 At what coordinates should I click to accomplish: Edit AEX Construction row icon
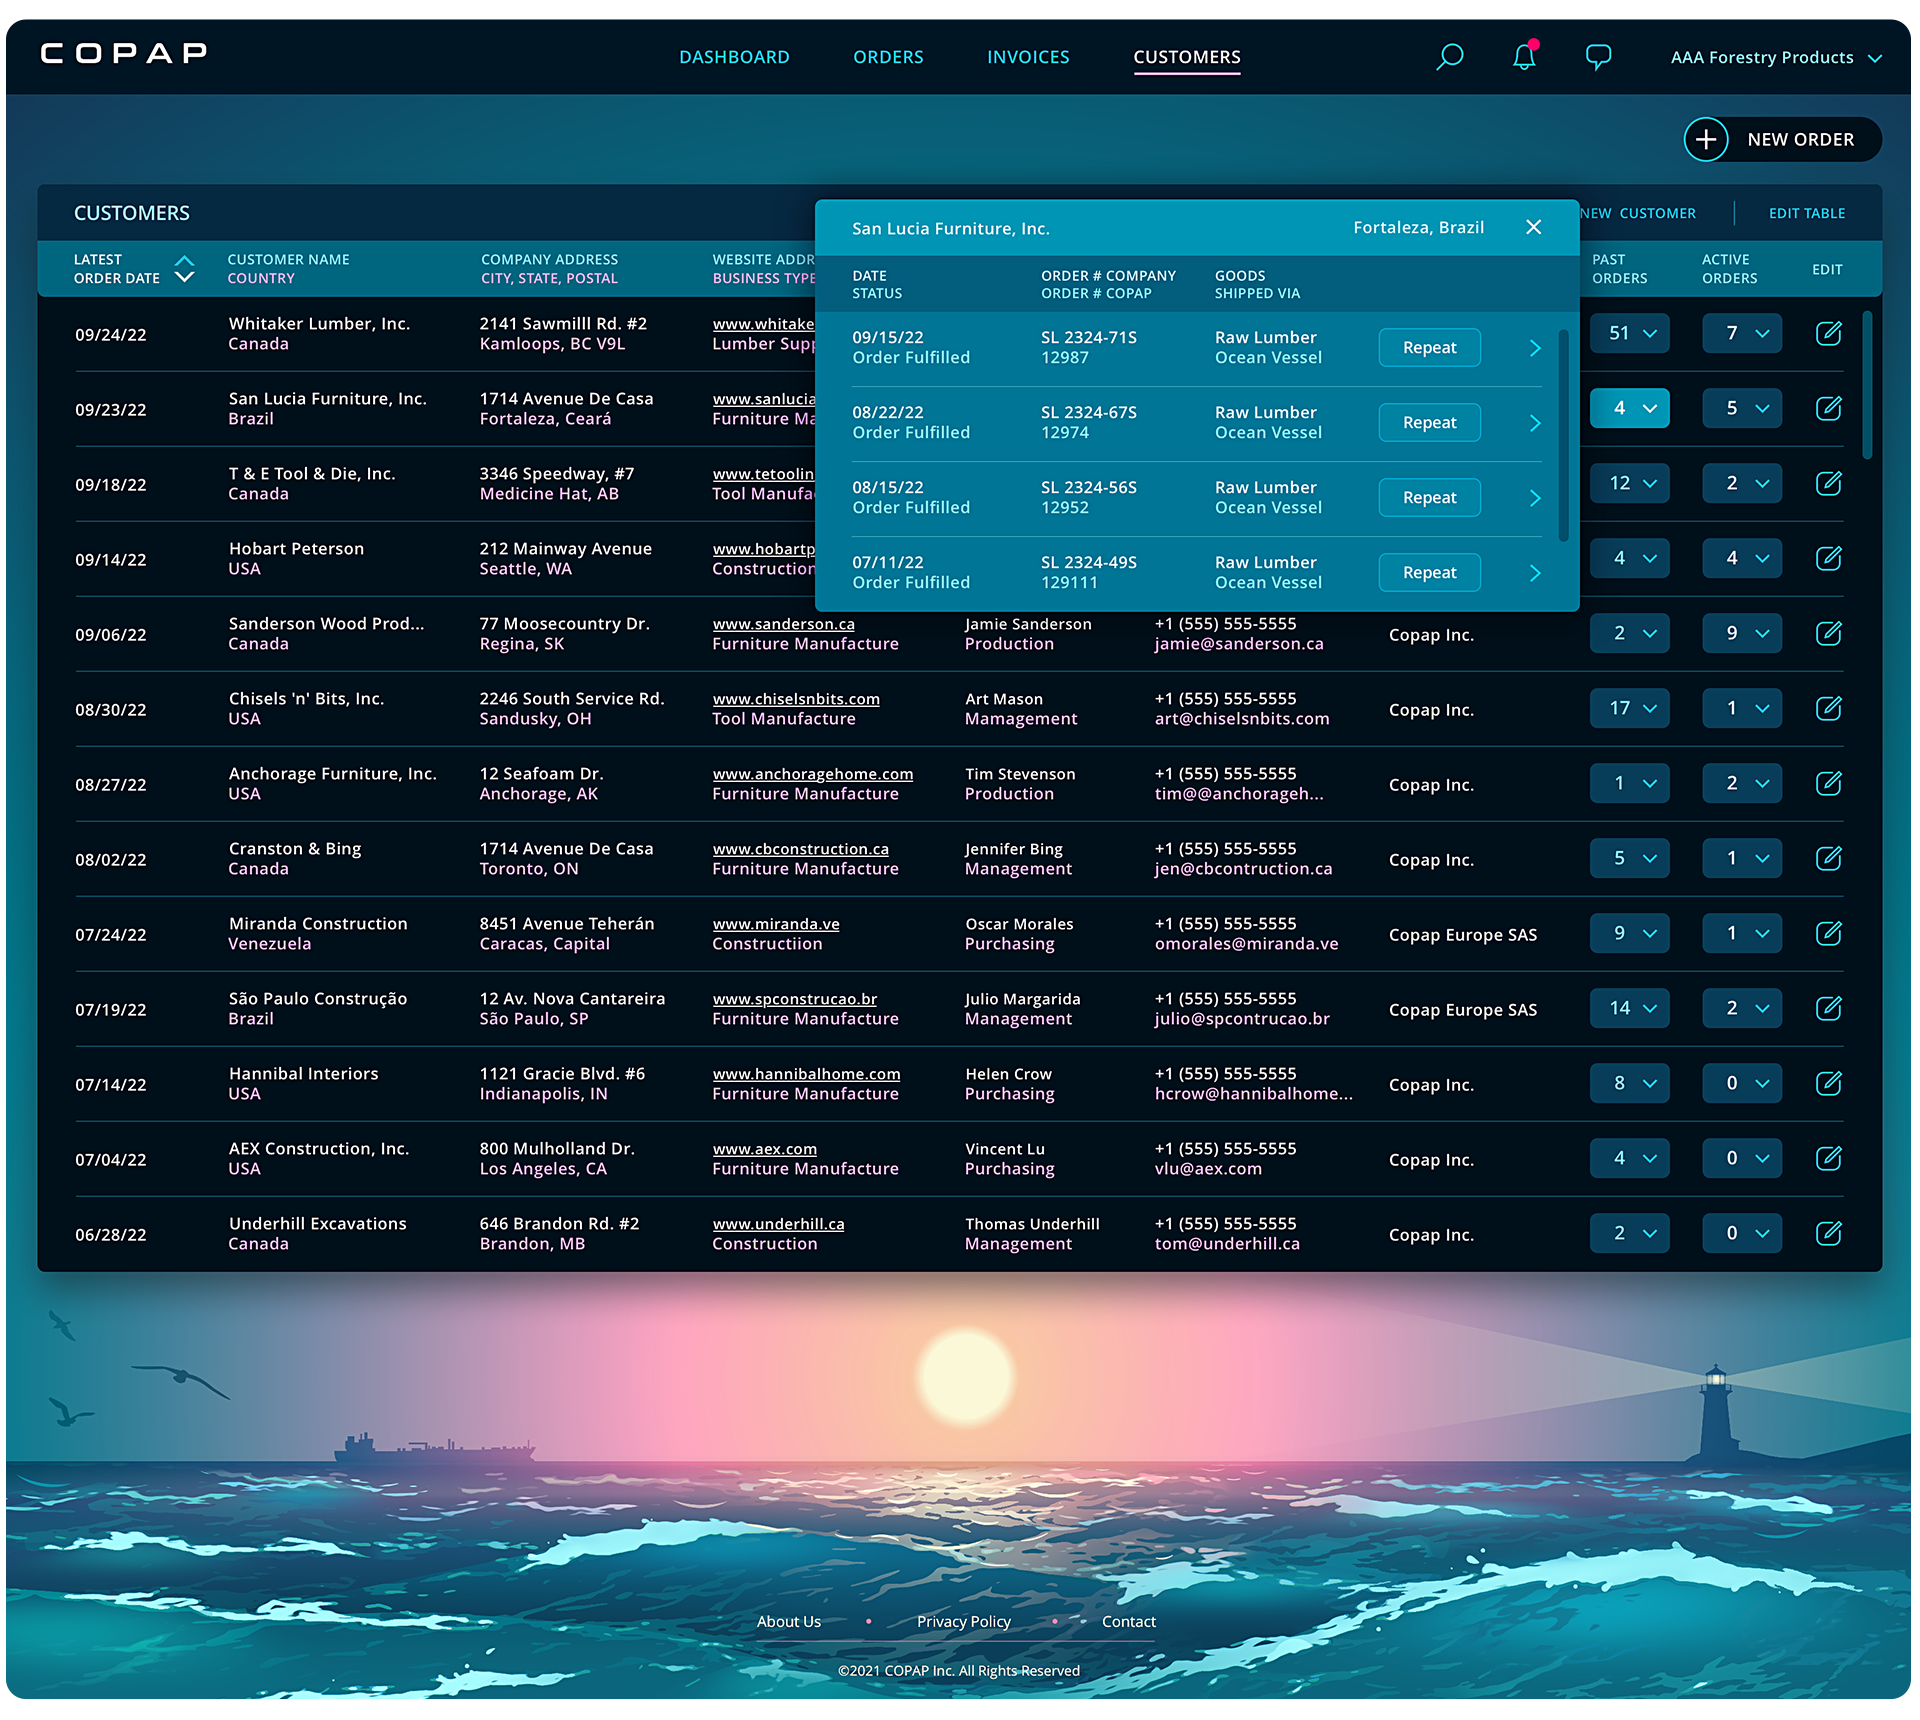click(1828, 1158)
